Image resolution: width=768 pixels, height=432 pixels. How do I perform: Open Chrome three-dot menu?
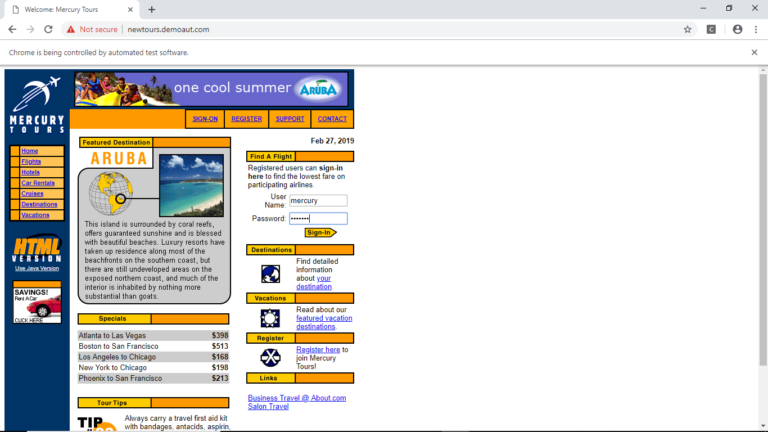755,29
